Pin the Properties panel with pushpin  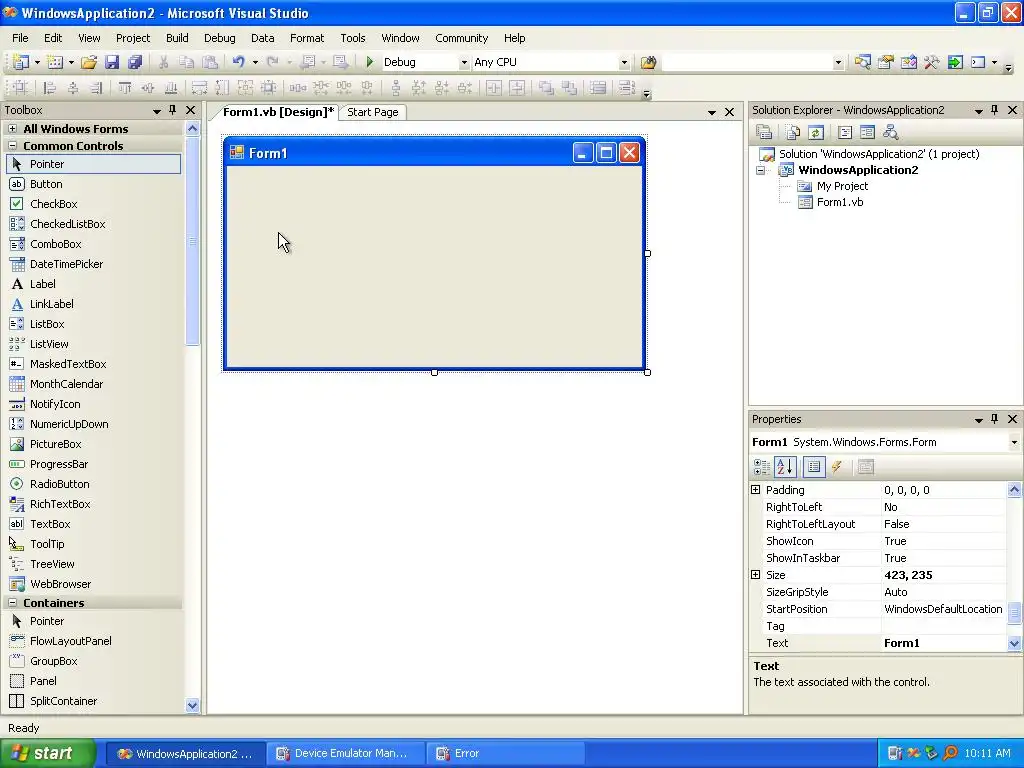point(995,419)
